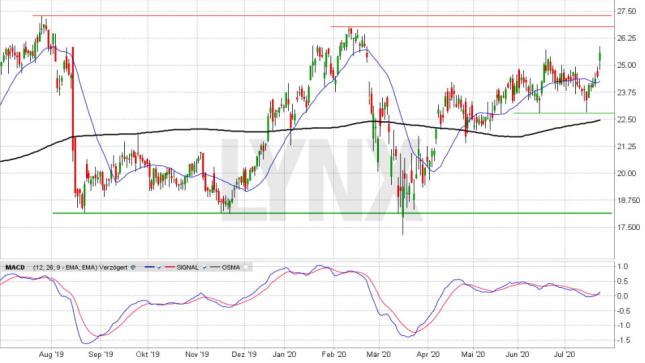Screen dimensions: 645x363
Task: Click the Mär '20 date label
Action: 378,354
